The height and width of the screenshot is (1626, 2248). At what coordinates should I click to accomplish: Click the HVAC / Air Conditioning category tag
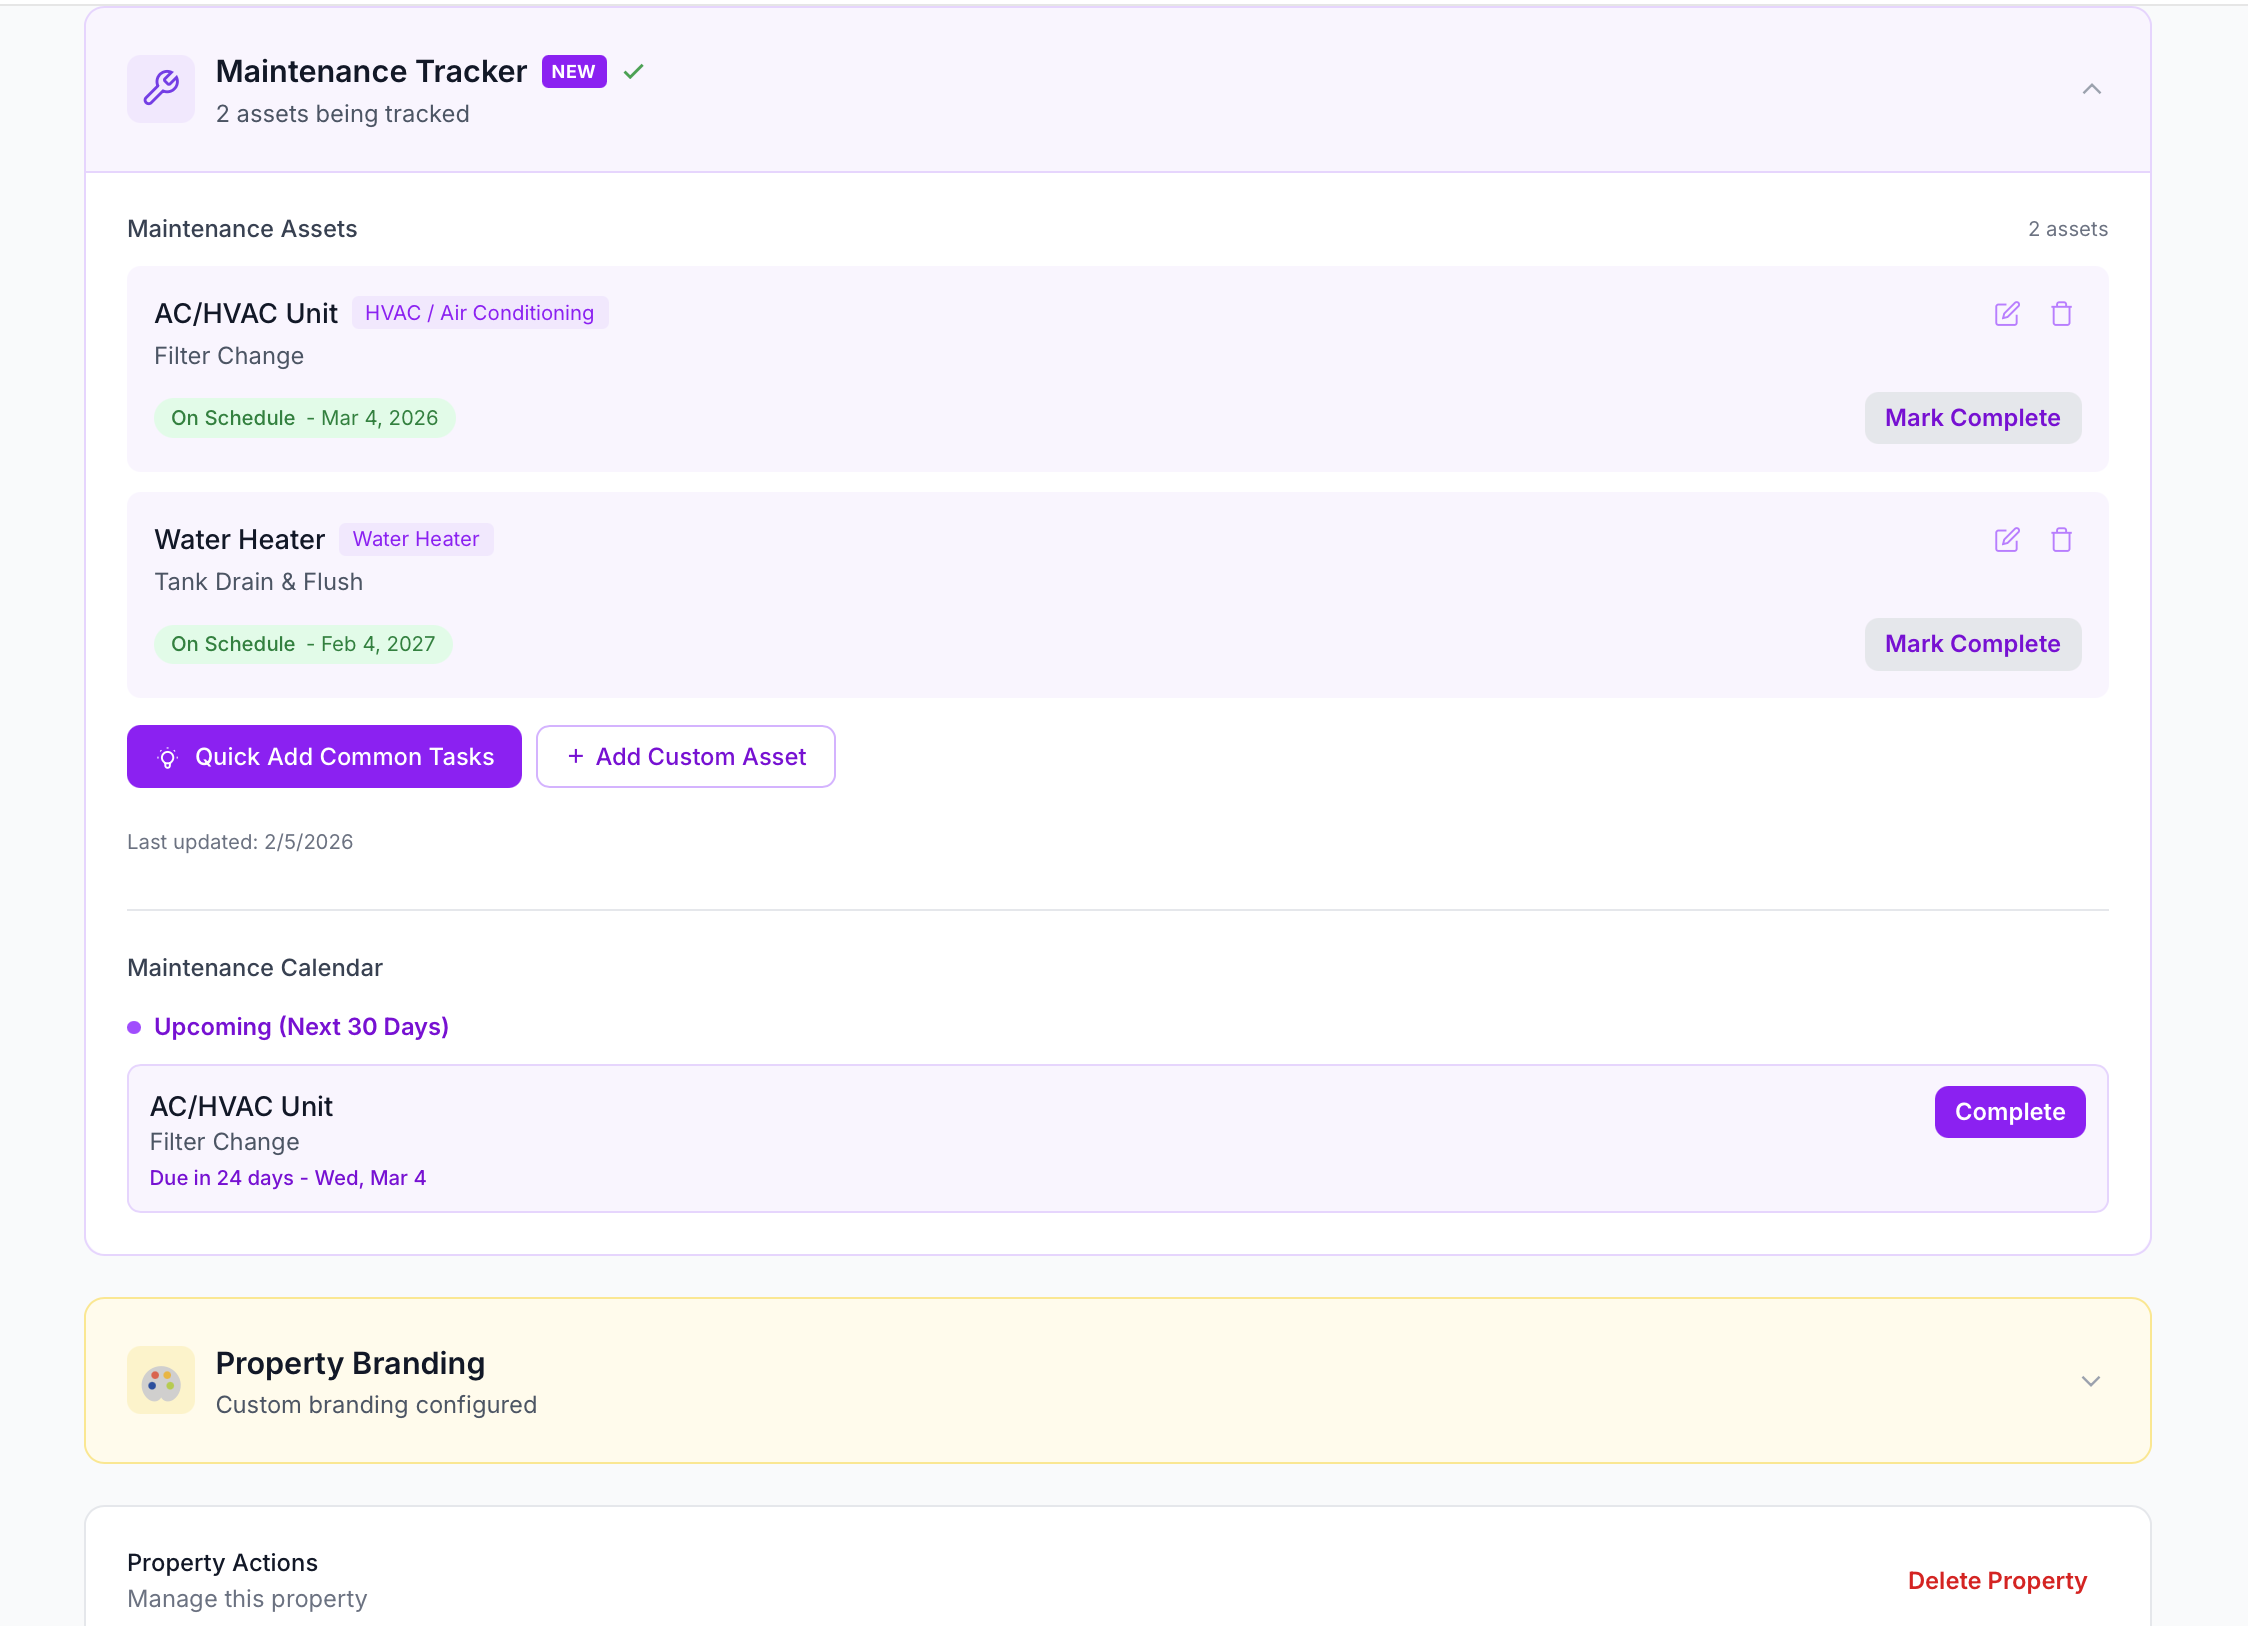(x=479, y=312)
